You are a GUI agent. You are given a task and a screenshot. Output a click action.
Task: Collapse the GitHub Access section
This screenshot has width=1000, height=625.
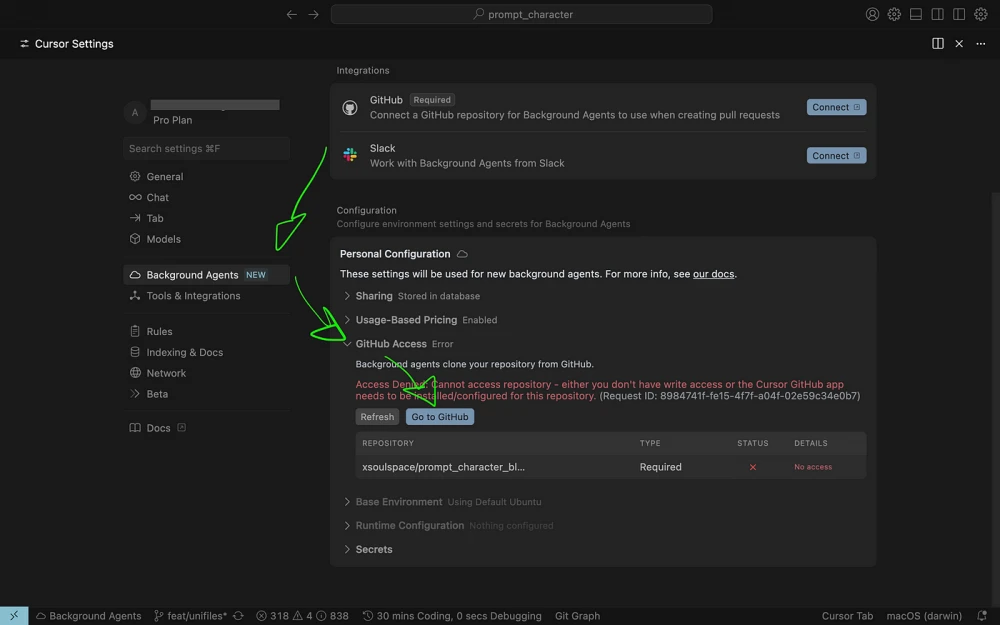[391, 344]
